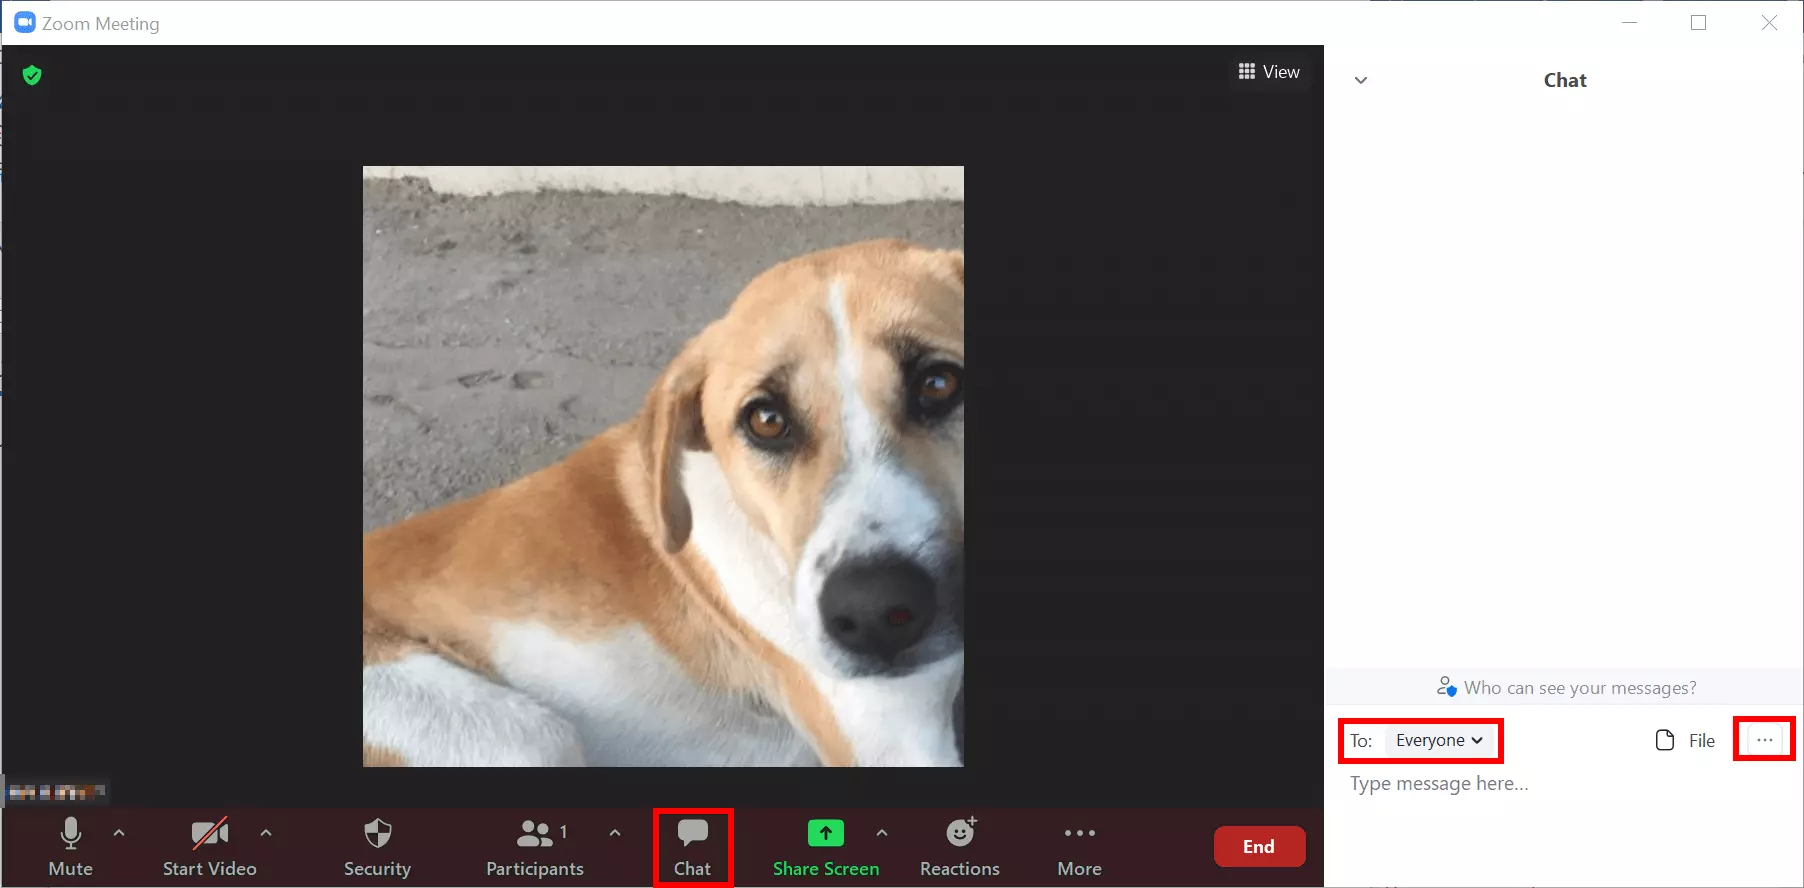Collapse chat panel with chevron
1804x888 pixels.
[x=1360, y=81]
